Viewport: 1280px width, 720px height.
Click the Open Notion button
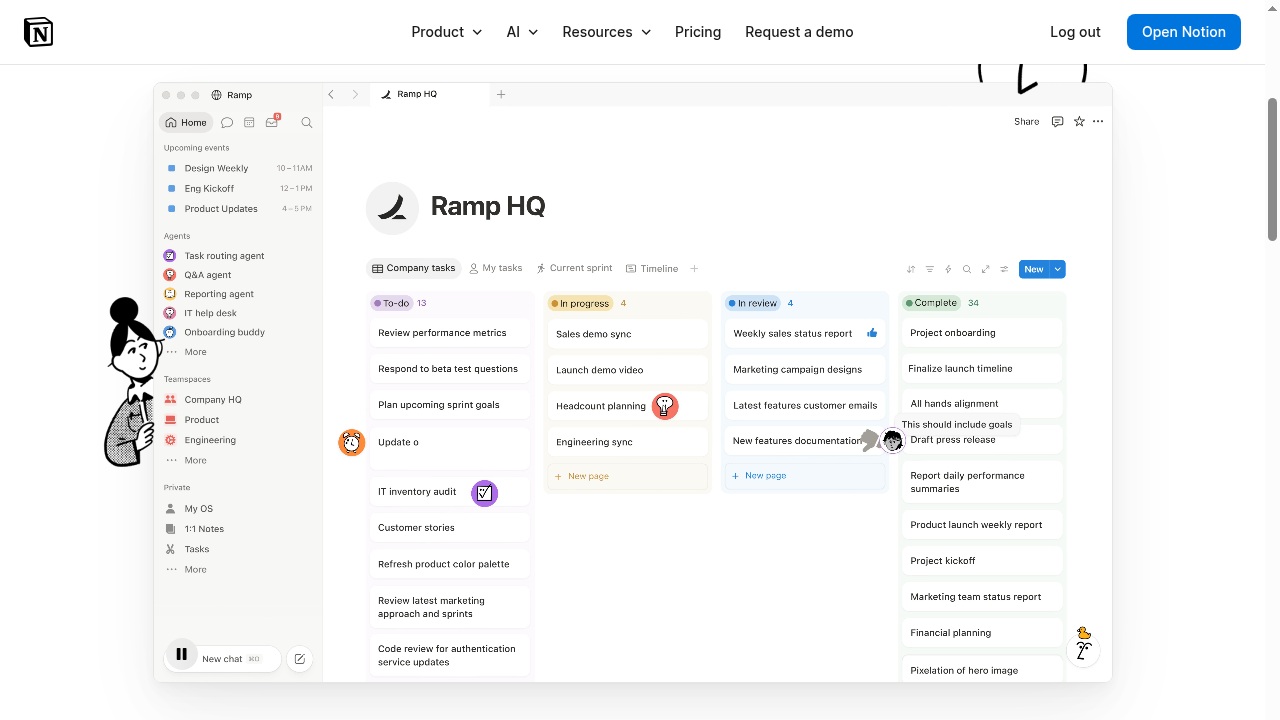(1184, 32)
